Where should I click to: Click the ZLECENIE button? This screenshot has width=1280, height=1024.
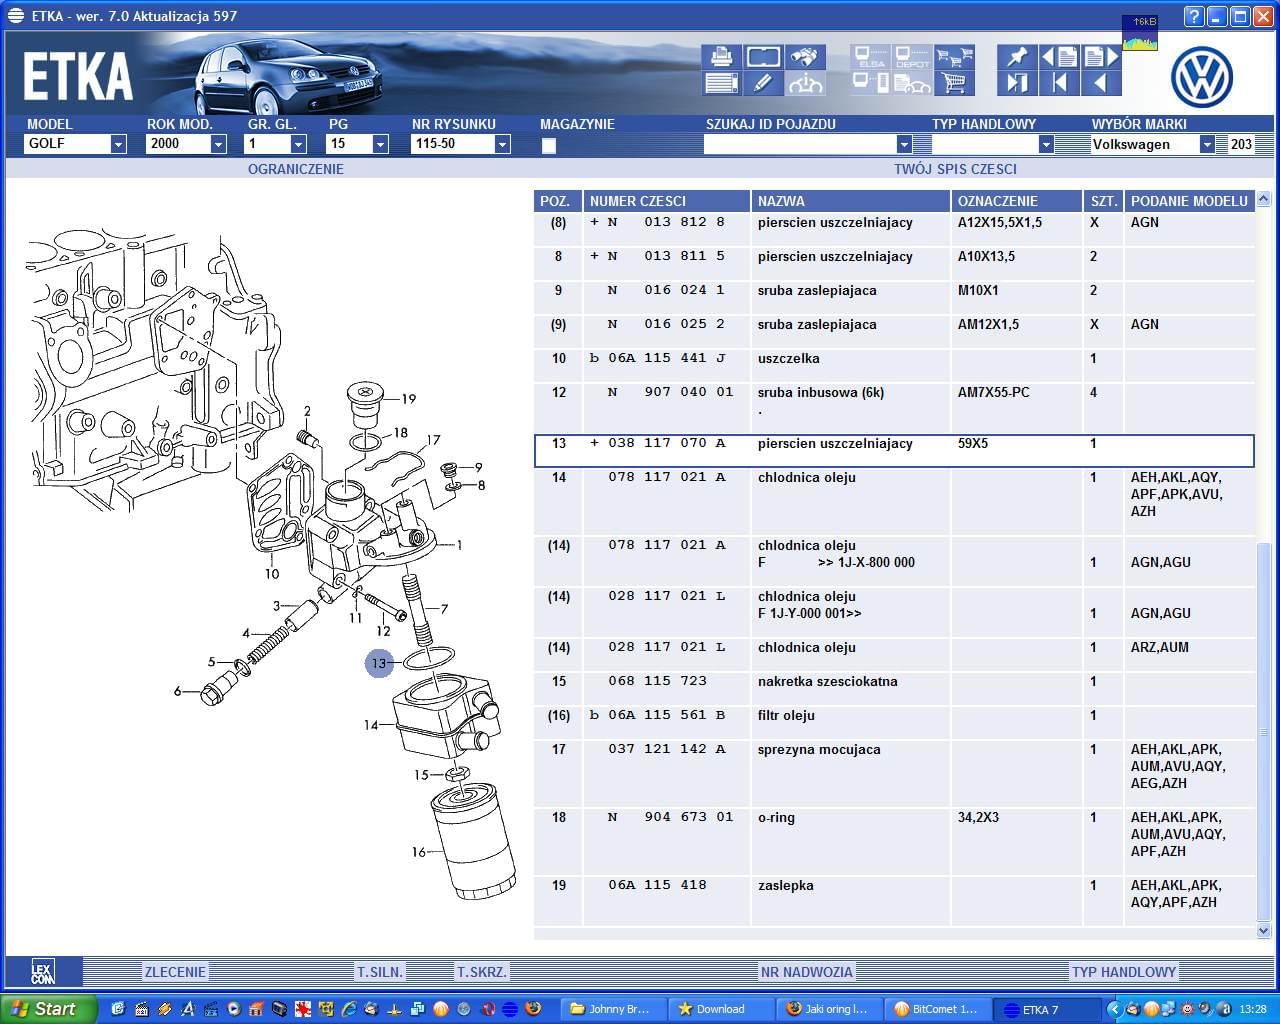175,972
